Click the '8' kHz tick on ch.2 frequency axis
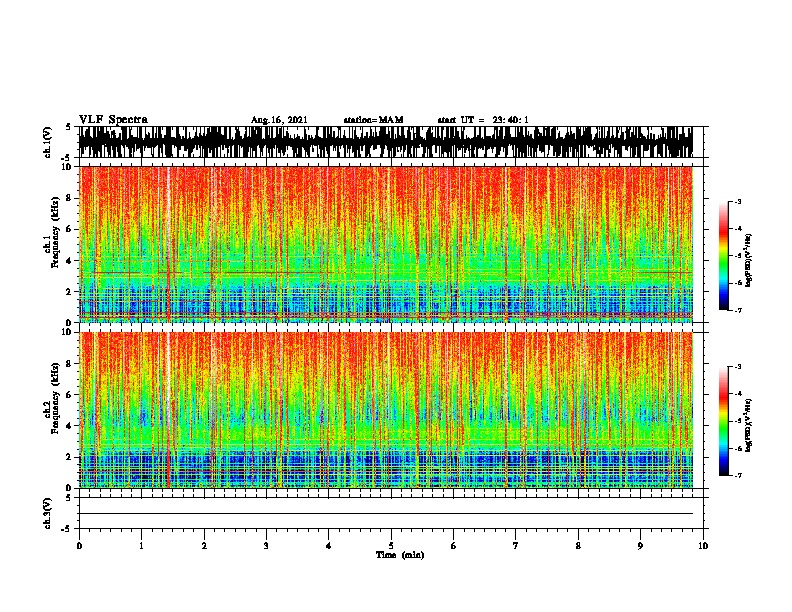 70,364
